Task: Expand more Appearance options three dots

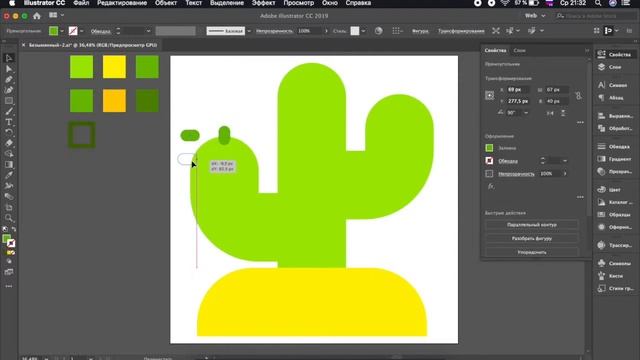Action: (580, 197)
